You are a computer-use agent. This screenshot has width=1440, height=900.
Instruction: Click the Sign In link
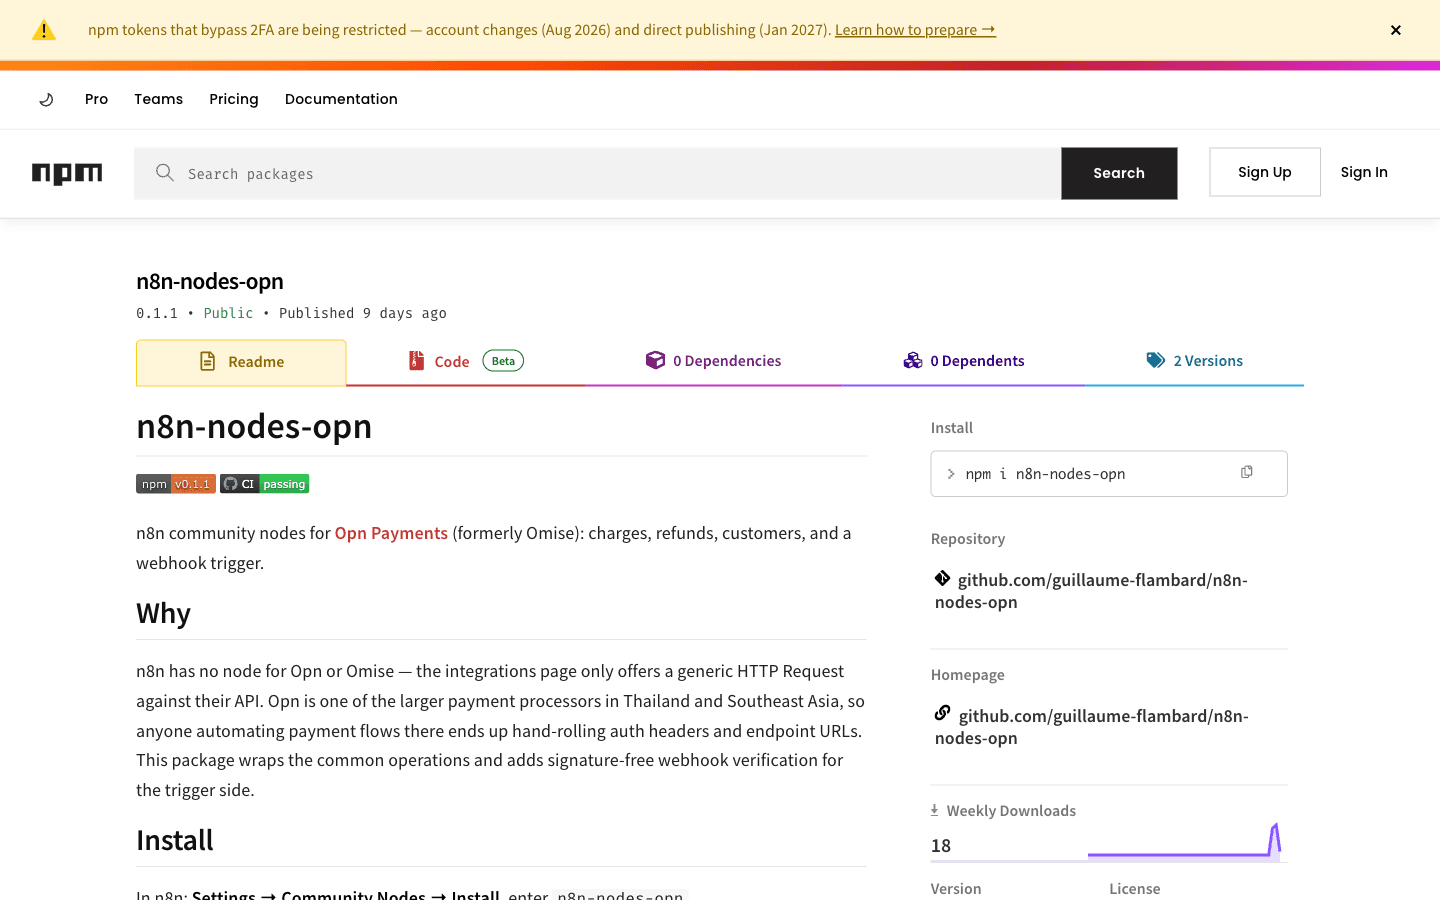point(1364,172)
